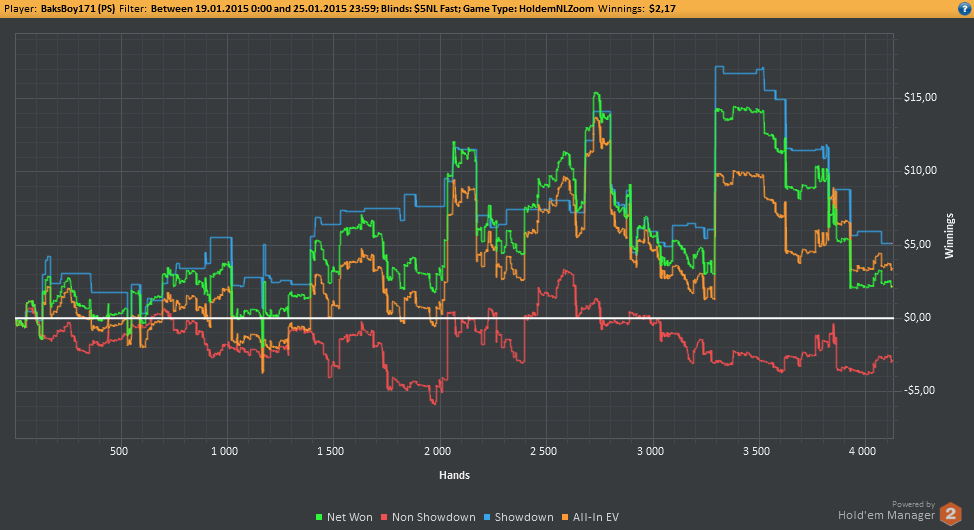This screenshot has height=530, width=974.
Task: Click the HoldemNLZoom game type text
Action: (x=557, y=9)
